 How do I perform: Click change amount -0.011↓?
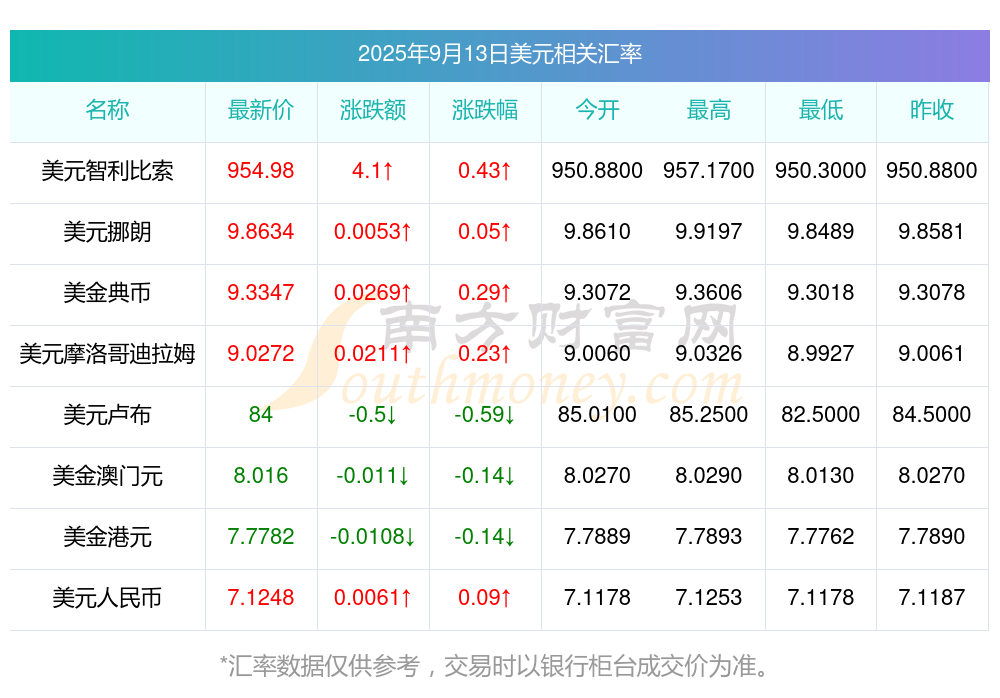373,475
